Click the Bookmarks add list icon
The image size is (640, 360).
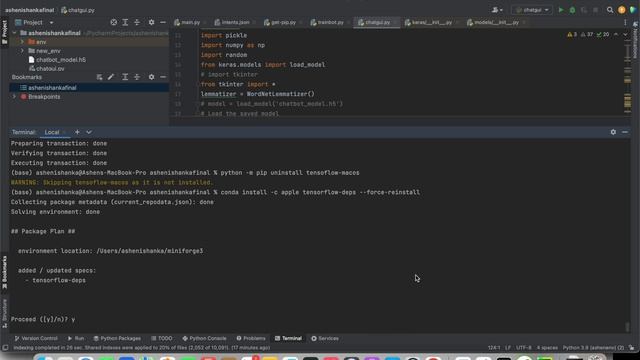pyautogui.click(x=99, y=77)
